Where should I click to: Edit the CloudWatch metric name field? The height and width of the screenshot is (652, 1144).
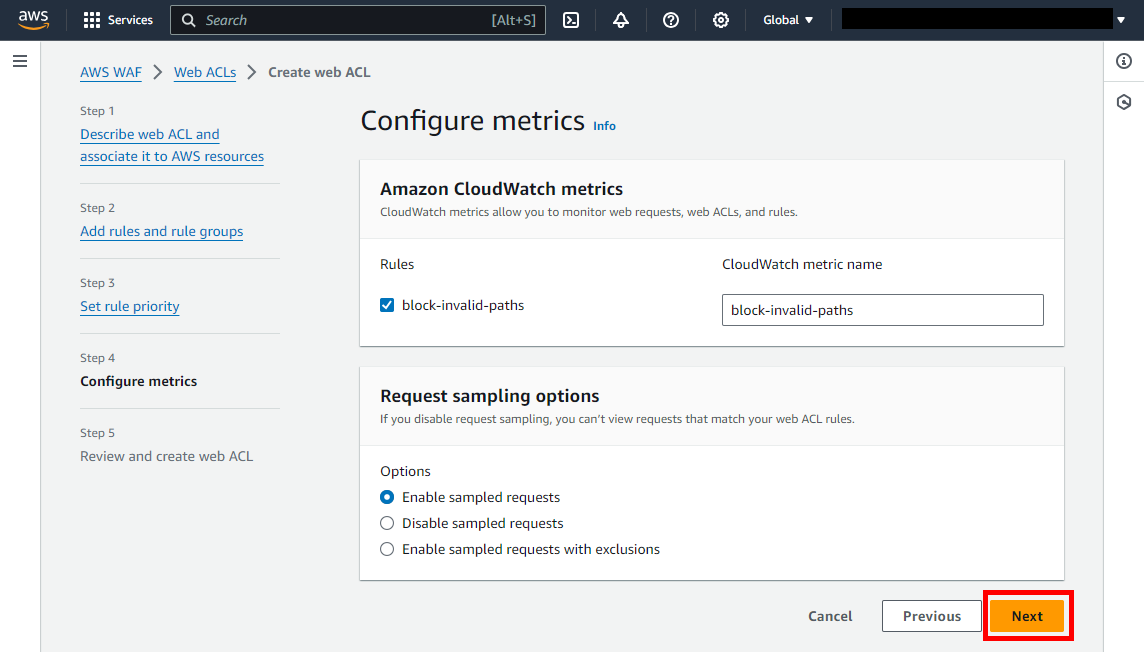click(x=882, y=310)
